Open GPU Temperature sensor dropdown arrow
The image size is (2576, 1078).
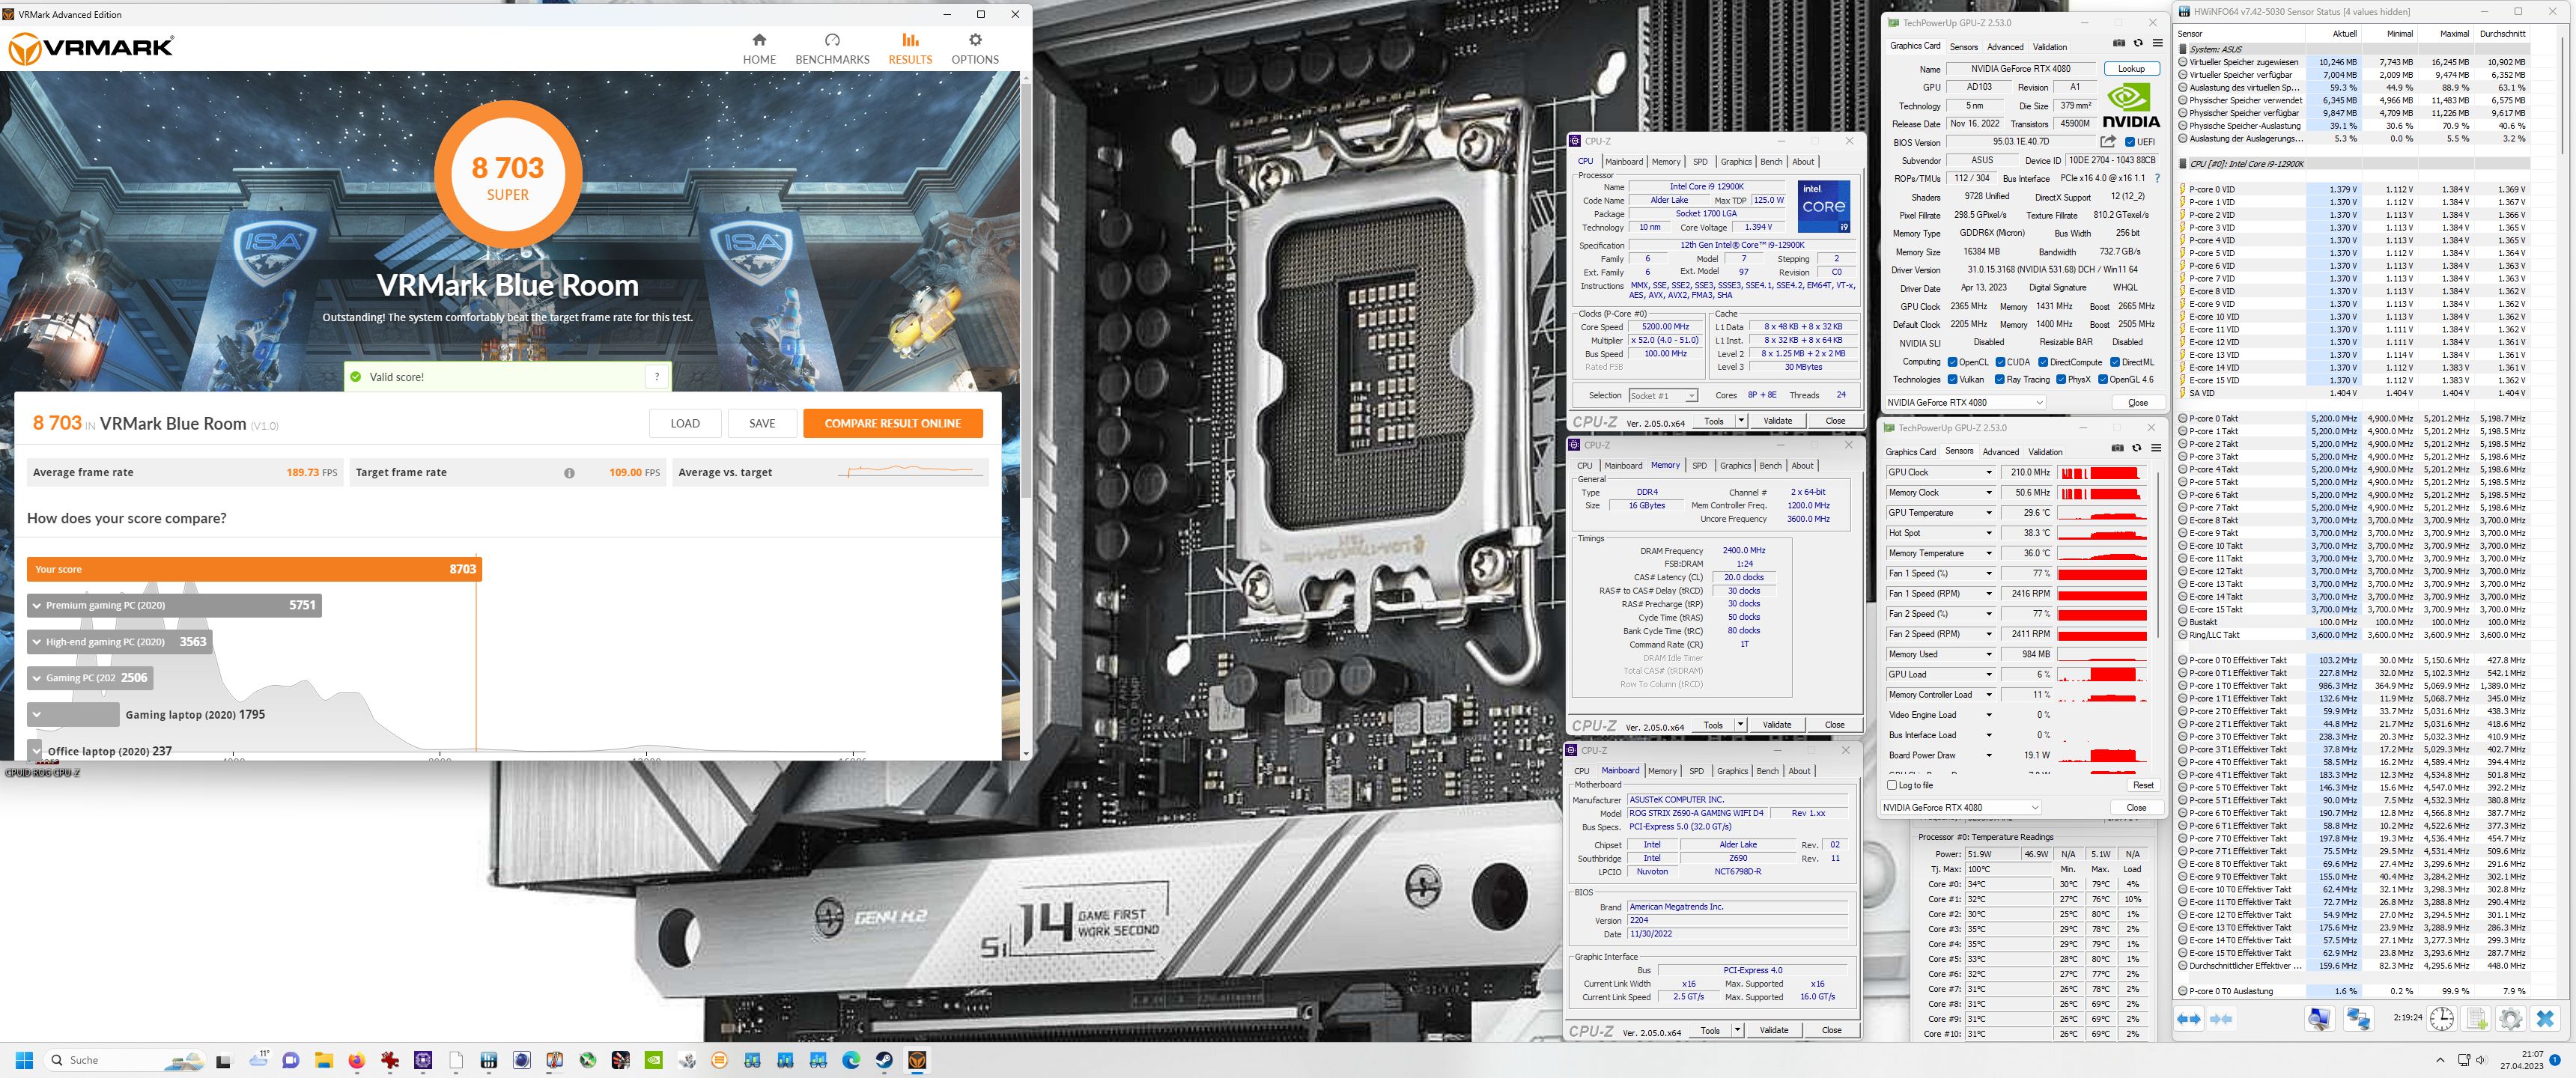(x=1988, y=513)
